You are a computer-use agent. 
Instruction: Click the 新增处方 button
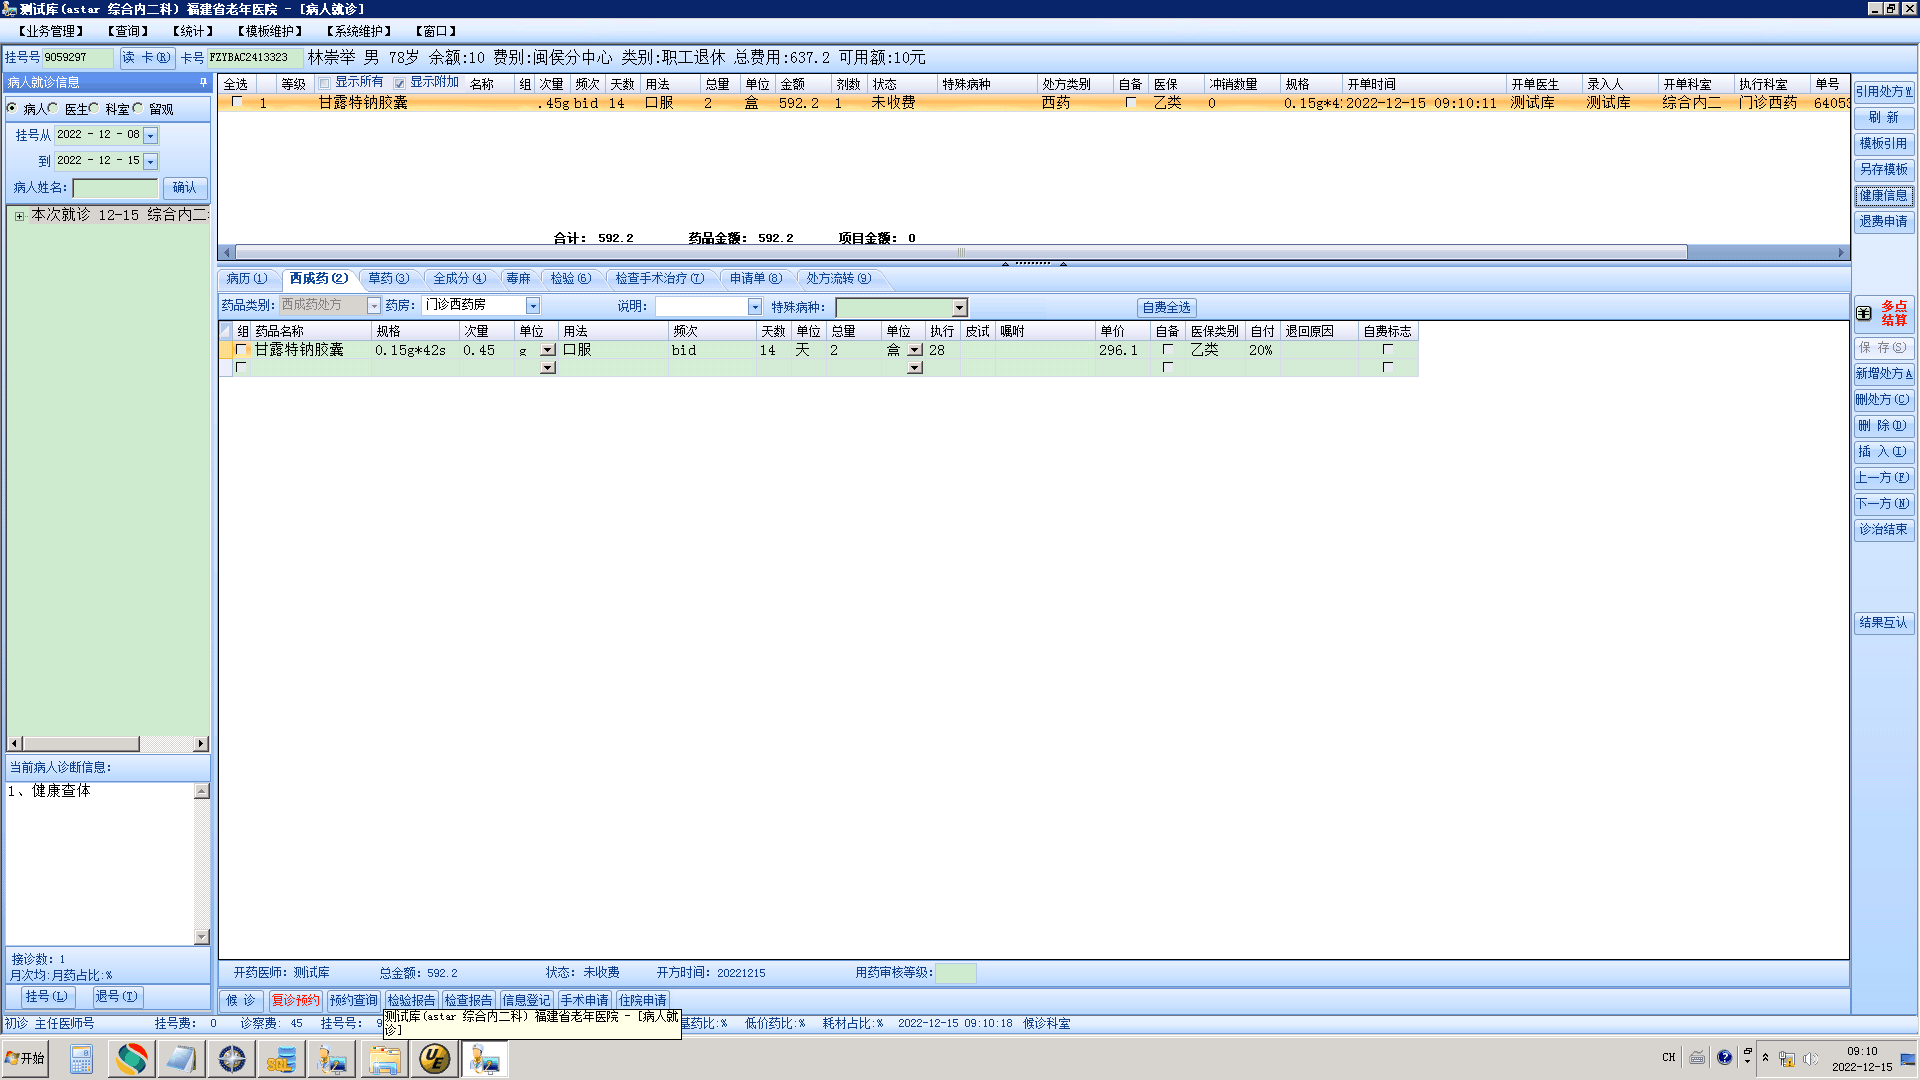[1884, 374]
